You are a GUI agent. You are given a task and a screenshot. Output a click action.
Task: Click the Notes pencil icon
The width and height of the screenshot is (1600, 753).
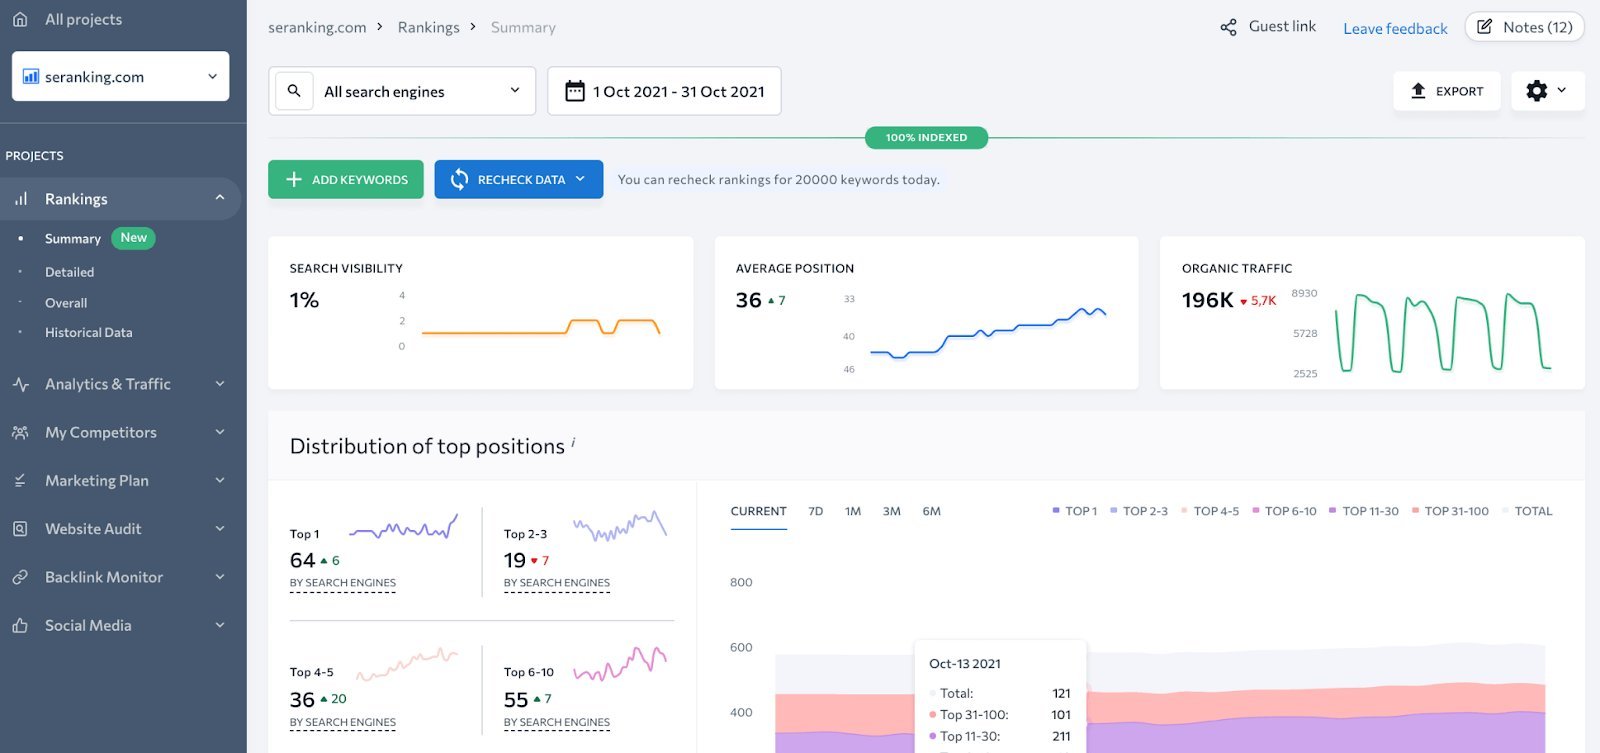(x=1485, y=27)
